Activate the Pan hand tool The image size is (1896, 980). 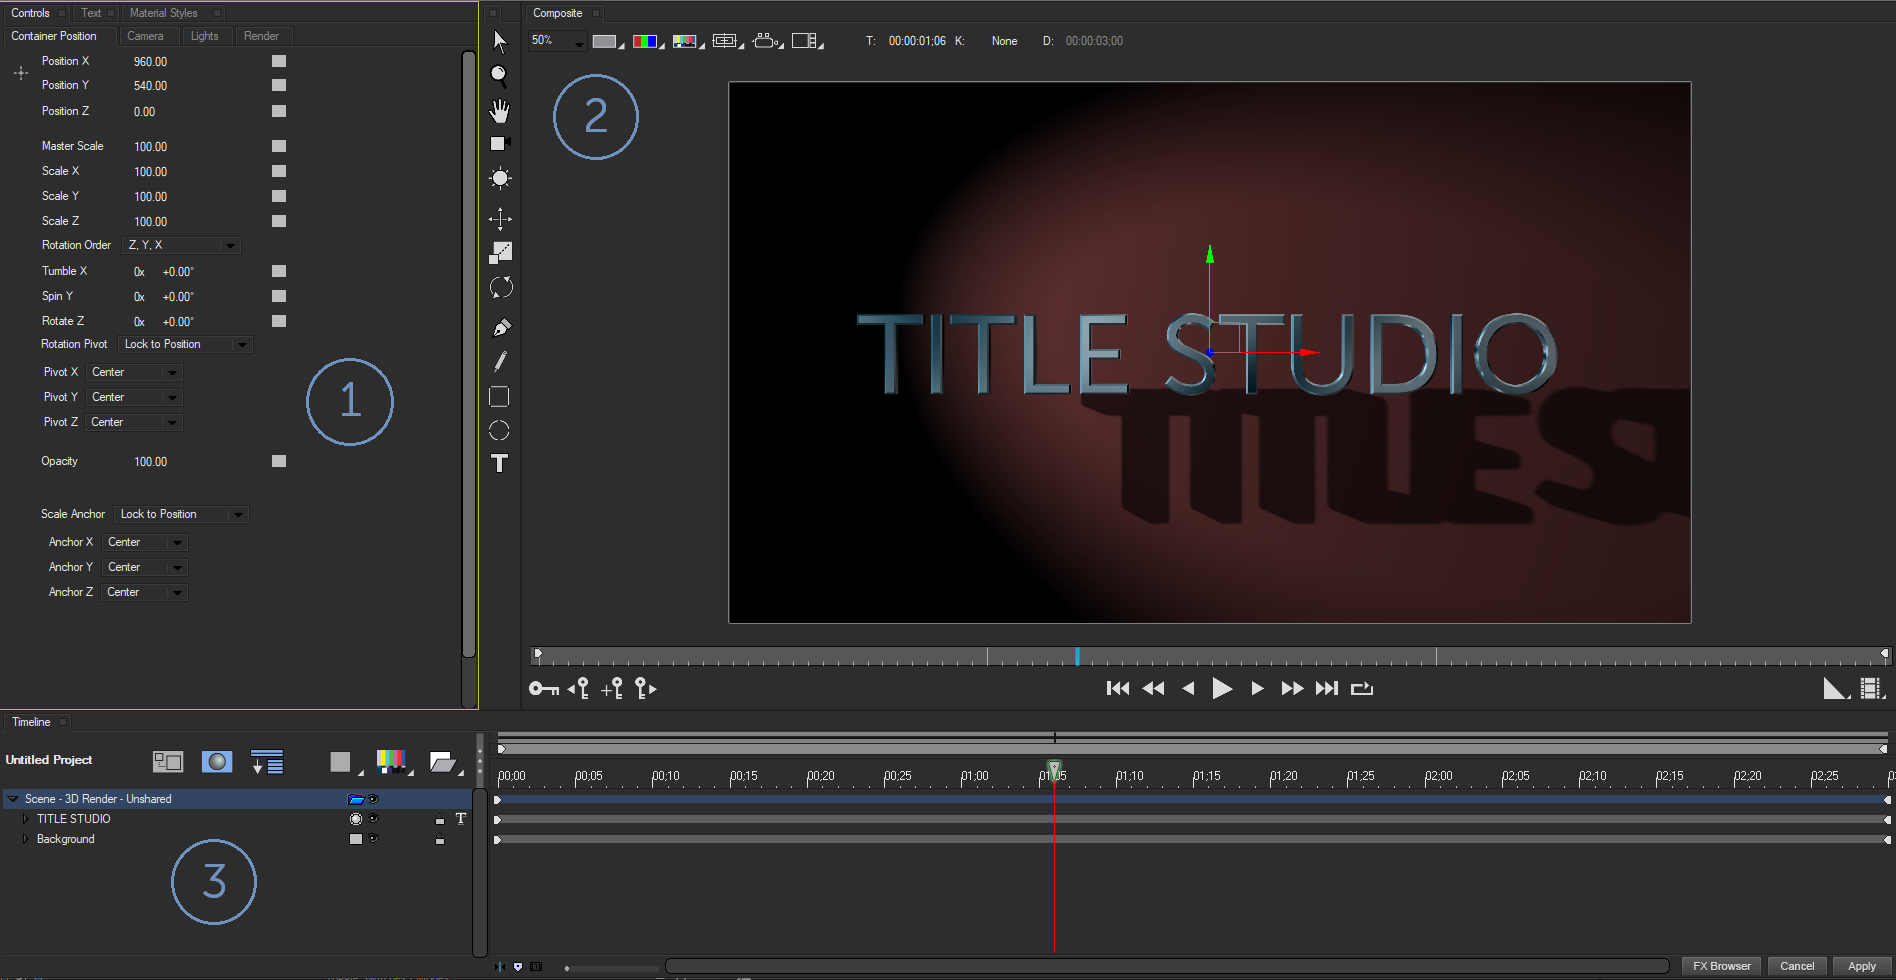click(499, 111)
